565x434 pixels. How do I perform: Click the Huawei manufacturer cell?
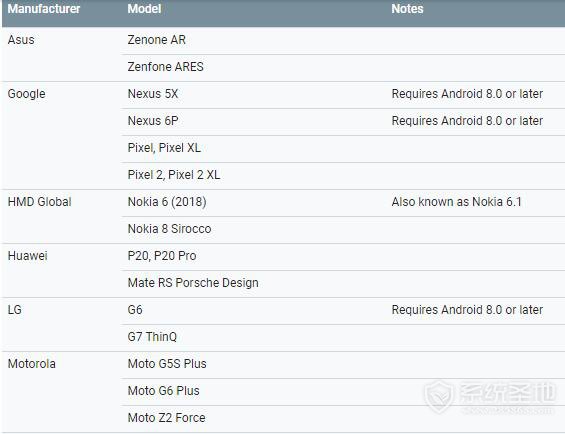point(27,256)
